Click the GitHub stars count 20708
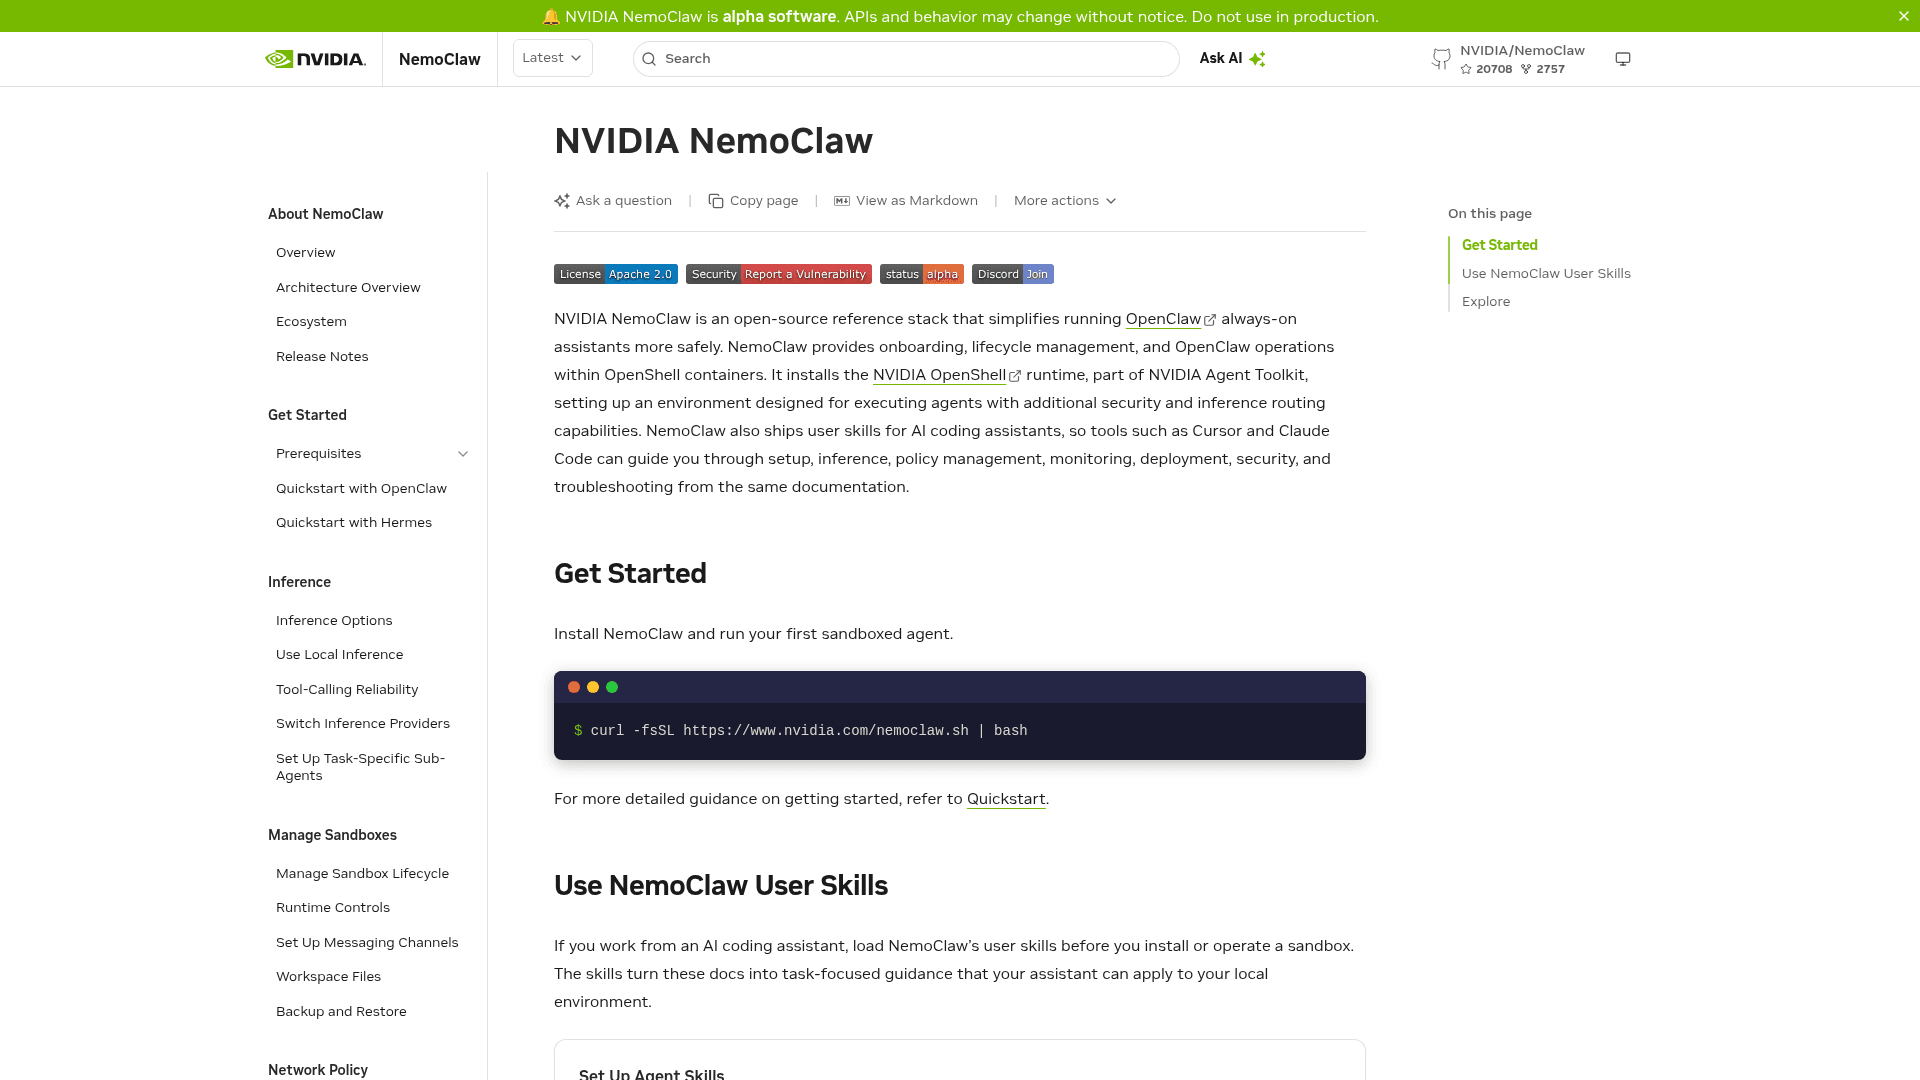This screenshot has height=1080, width=1920. [x=1486, y=69]
